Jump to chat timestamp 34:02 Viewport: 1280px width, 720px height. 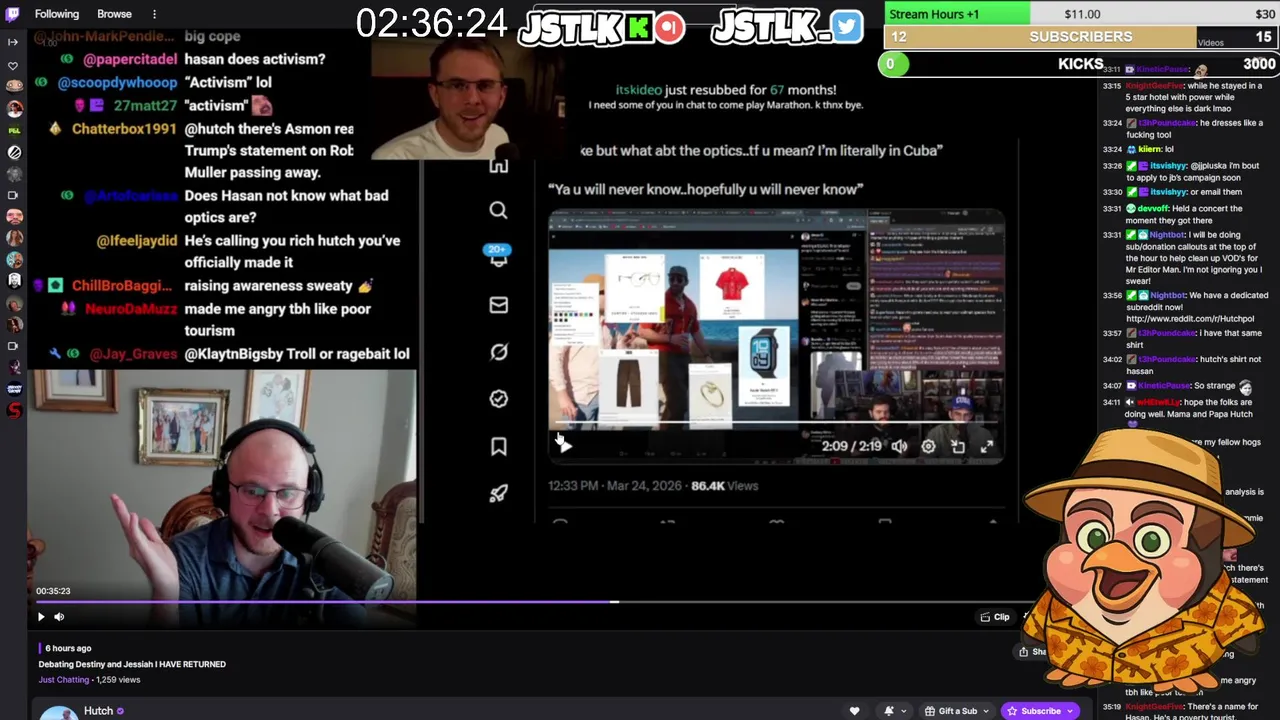pos(1111,359)
